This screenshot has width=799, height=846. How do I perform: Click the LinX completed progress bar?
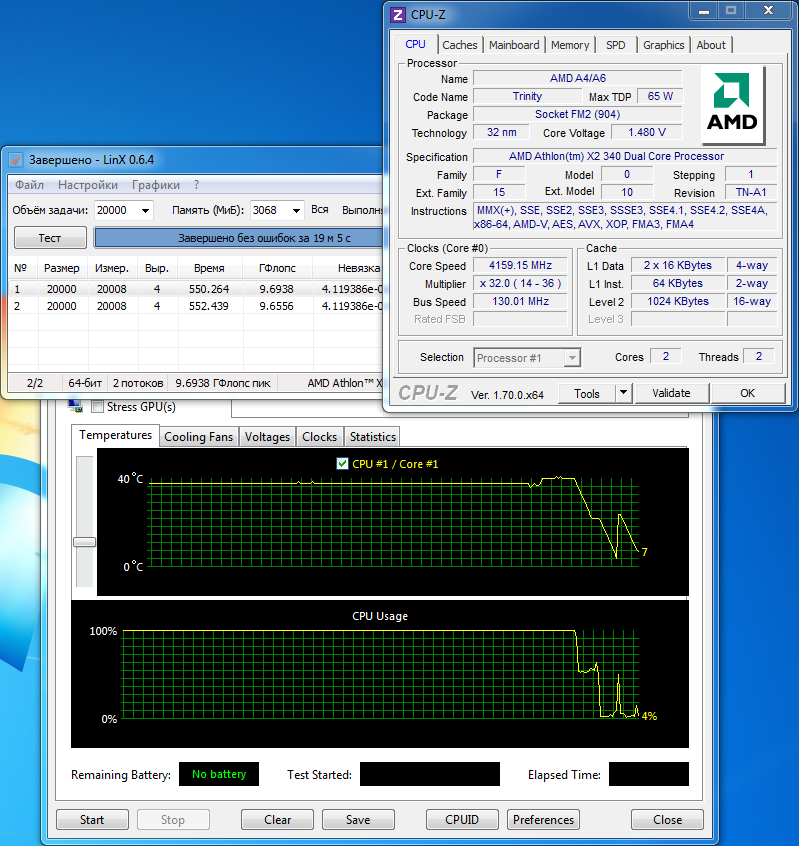pyautogui.click(x=238, y=238)
